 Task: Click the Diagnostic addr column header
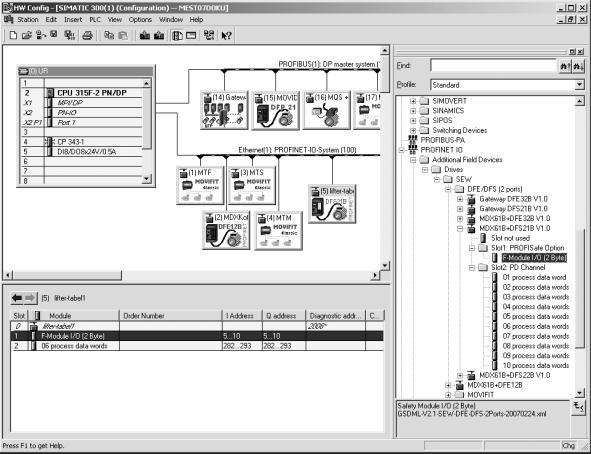(x=335, y=316)
